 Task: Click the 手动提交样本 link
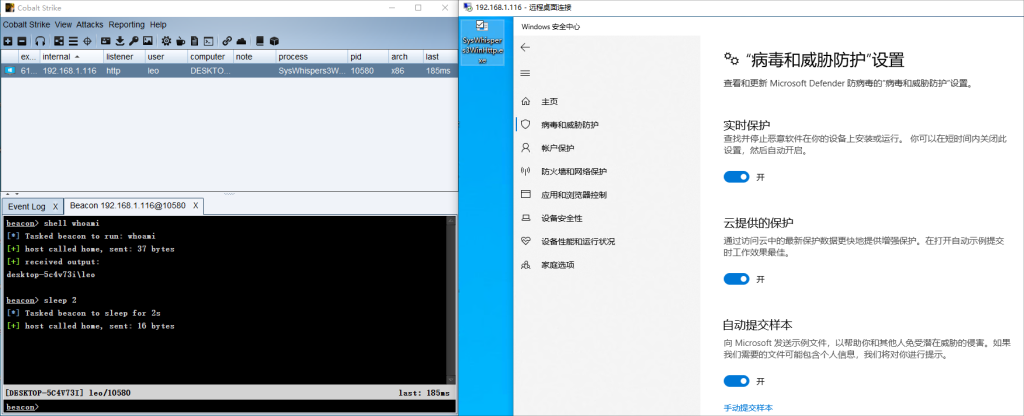point(748,408)
